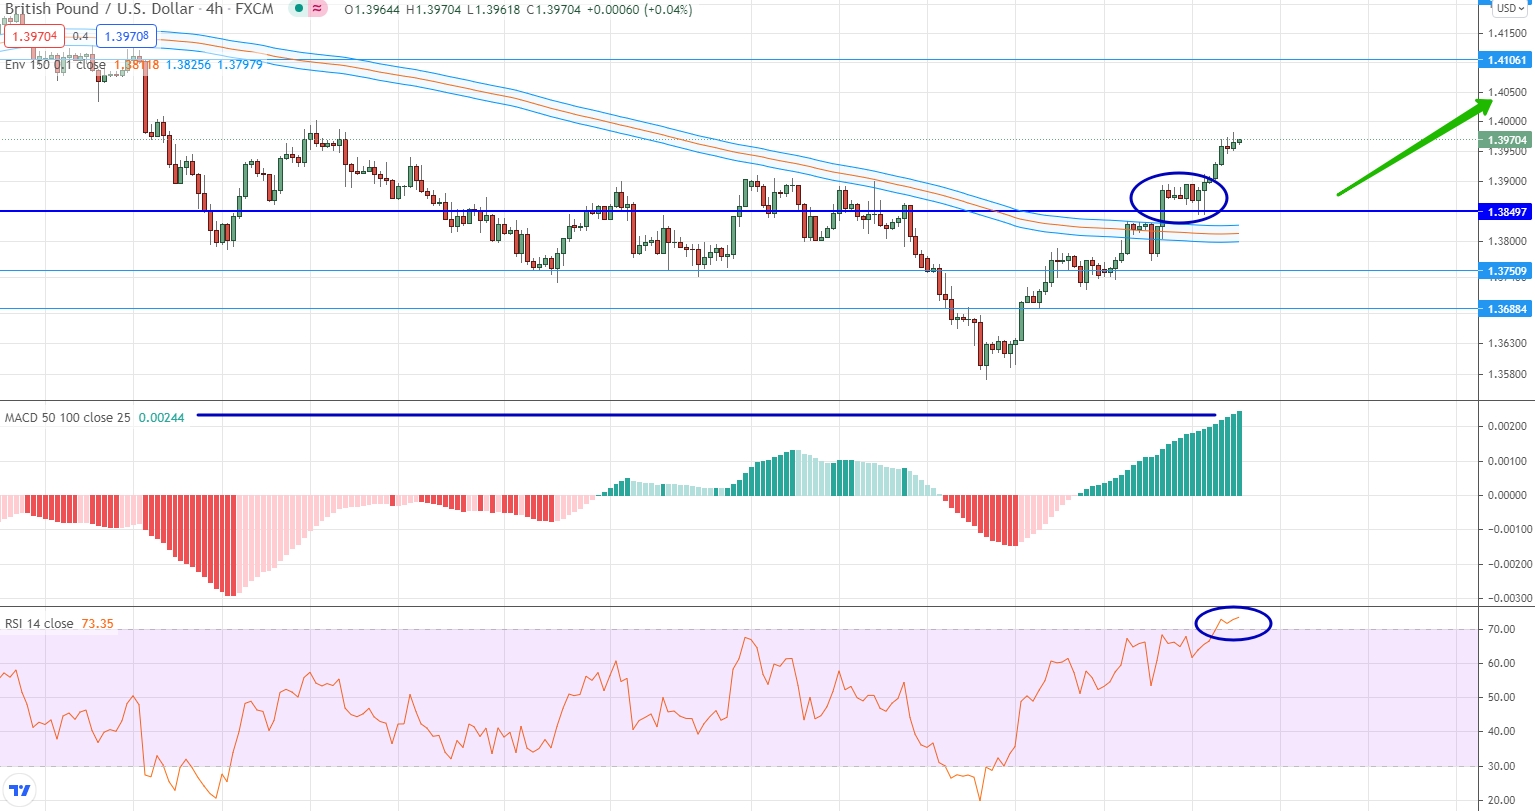Click the +0.00060 (+0.04%) change value
This screenshot has width=1535, height=811.
642,10
